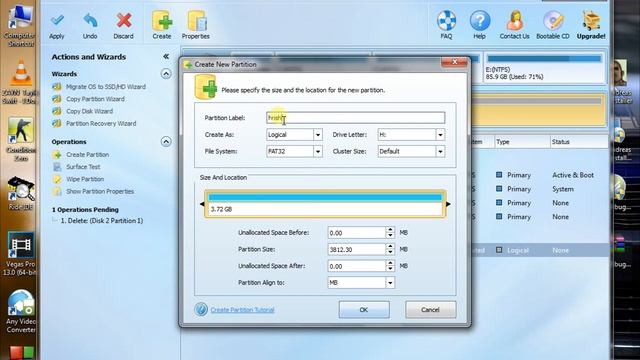Click the Unallocated Space Before field
The height and width of the screenshot is (360, 640).
357,233
